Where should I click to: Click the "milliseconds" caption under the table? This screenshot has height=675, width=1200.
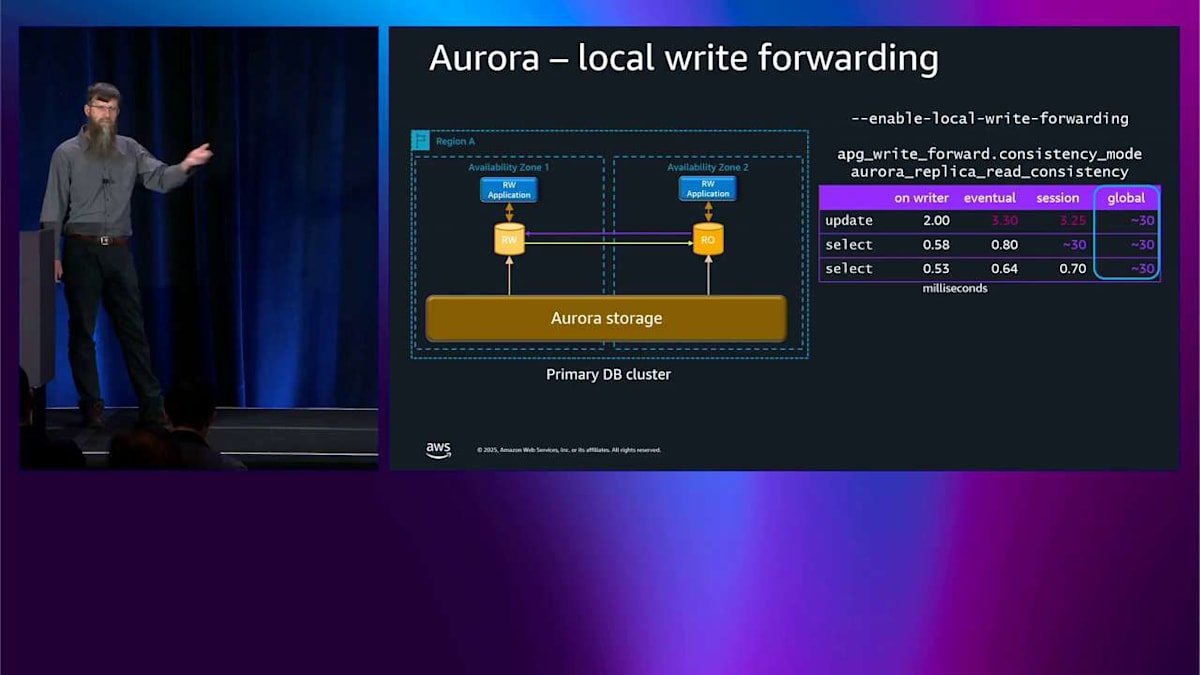pos(955,288)
